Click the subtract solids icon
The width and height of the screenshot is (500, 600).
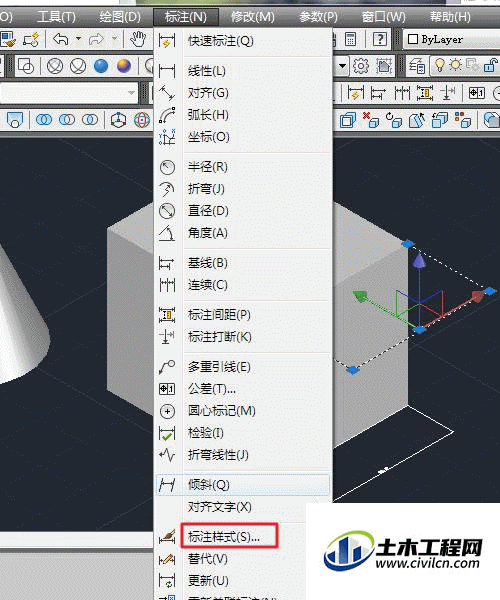tap(67, 120)
